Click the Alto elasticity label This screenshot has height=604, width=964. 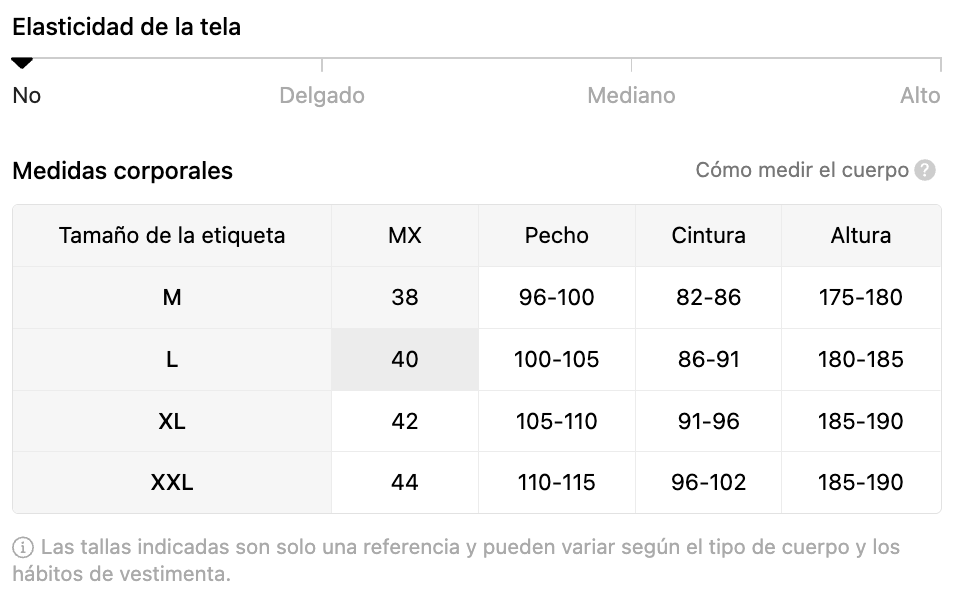click(920, 96)
